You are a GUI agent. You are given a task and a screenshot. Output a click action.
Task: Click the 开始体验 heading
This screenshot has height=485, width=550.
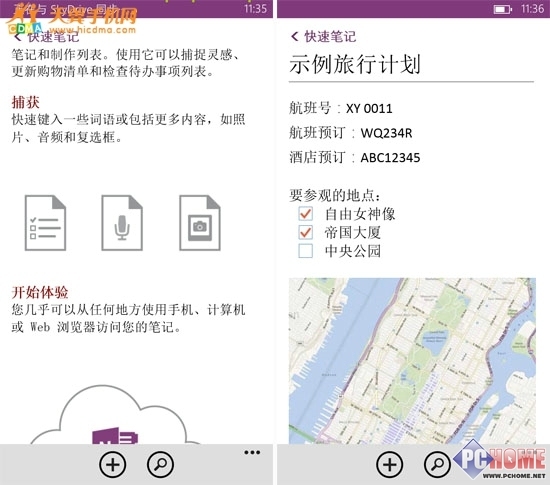click(x=40, y=292)
